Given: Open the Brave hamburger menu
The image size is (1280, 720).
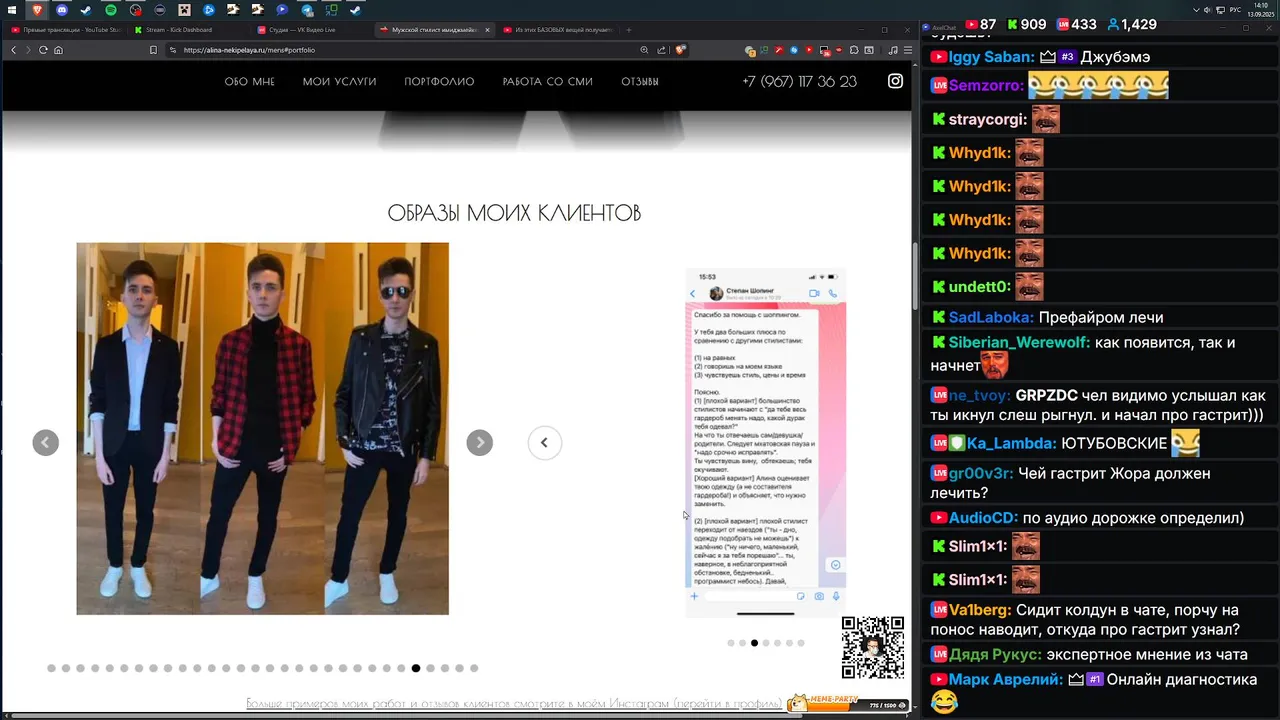Looking at the screenshot, I should pyautogui.click(x=907, y=50).
